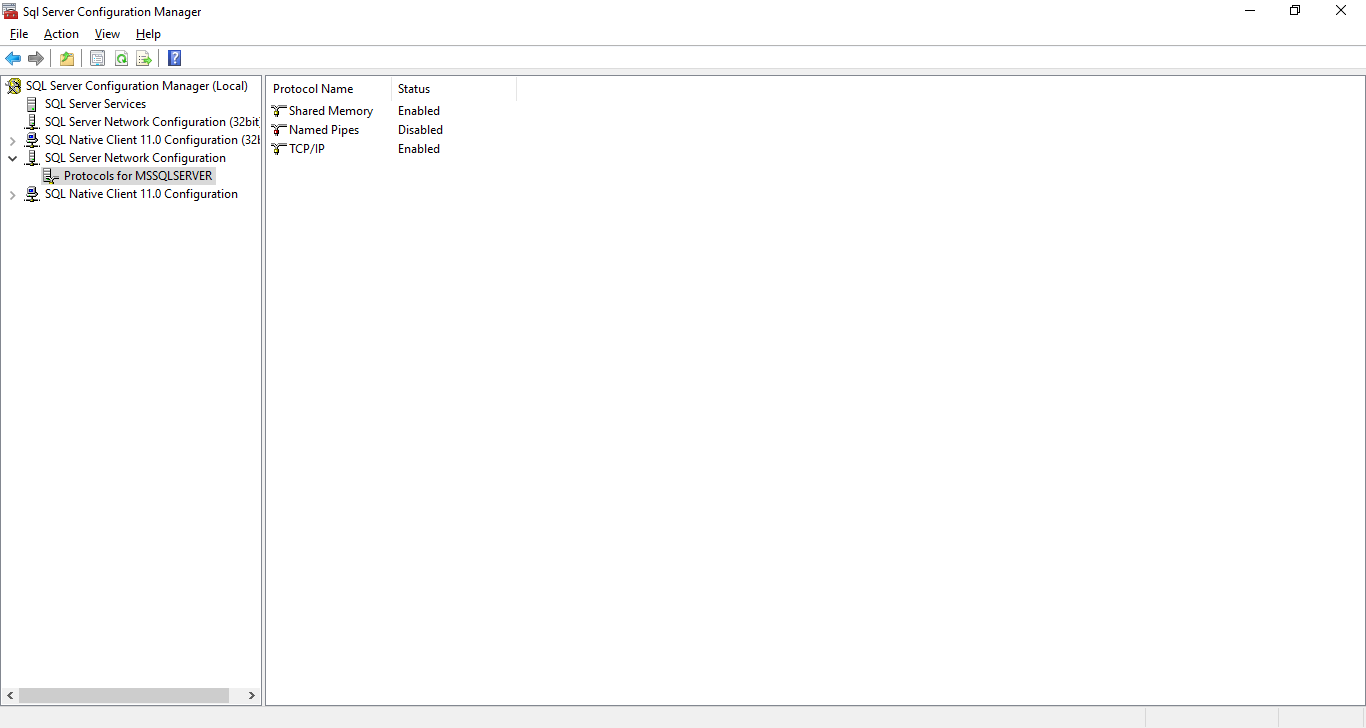Click tree pane scrollbar right arrow
Viewport: 1366px width, 728px height.
(x=252, y=695)
